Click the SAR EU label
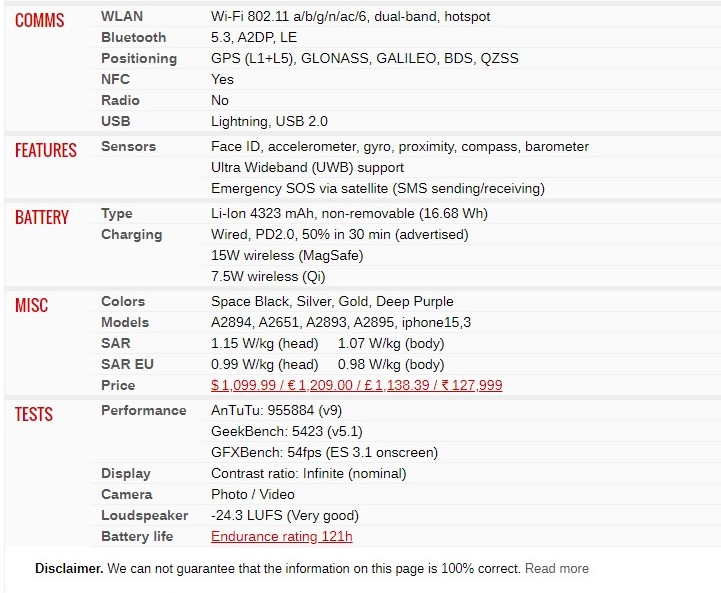Screen dimensions: 721x593 pos(127,365)
